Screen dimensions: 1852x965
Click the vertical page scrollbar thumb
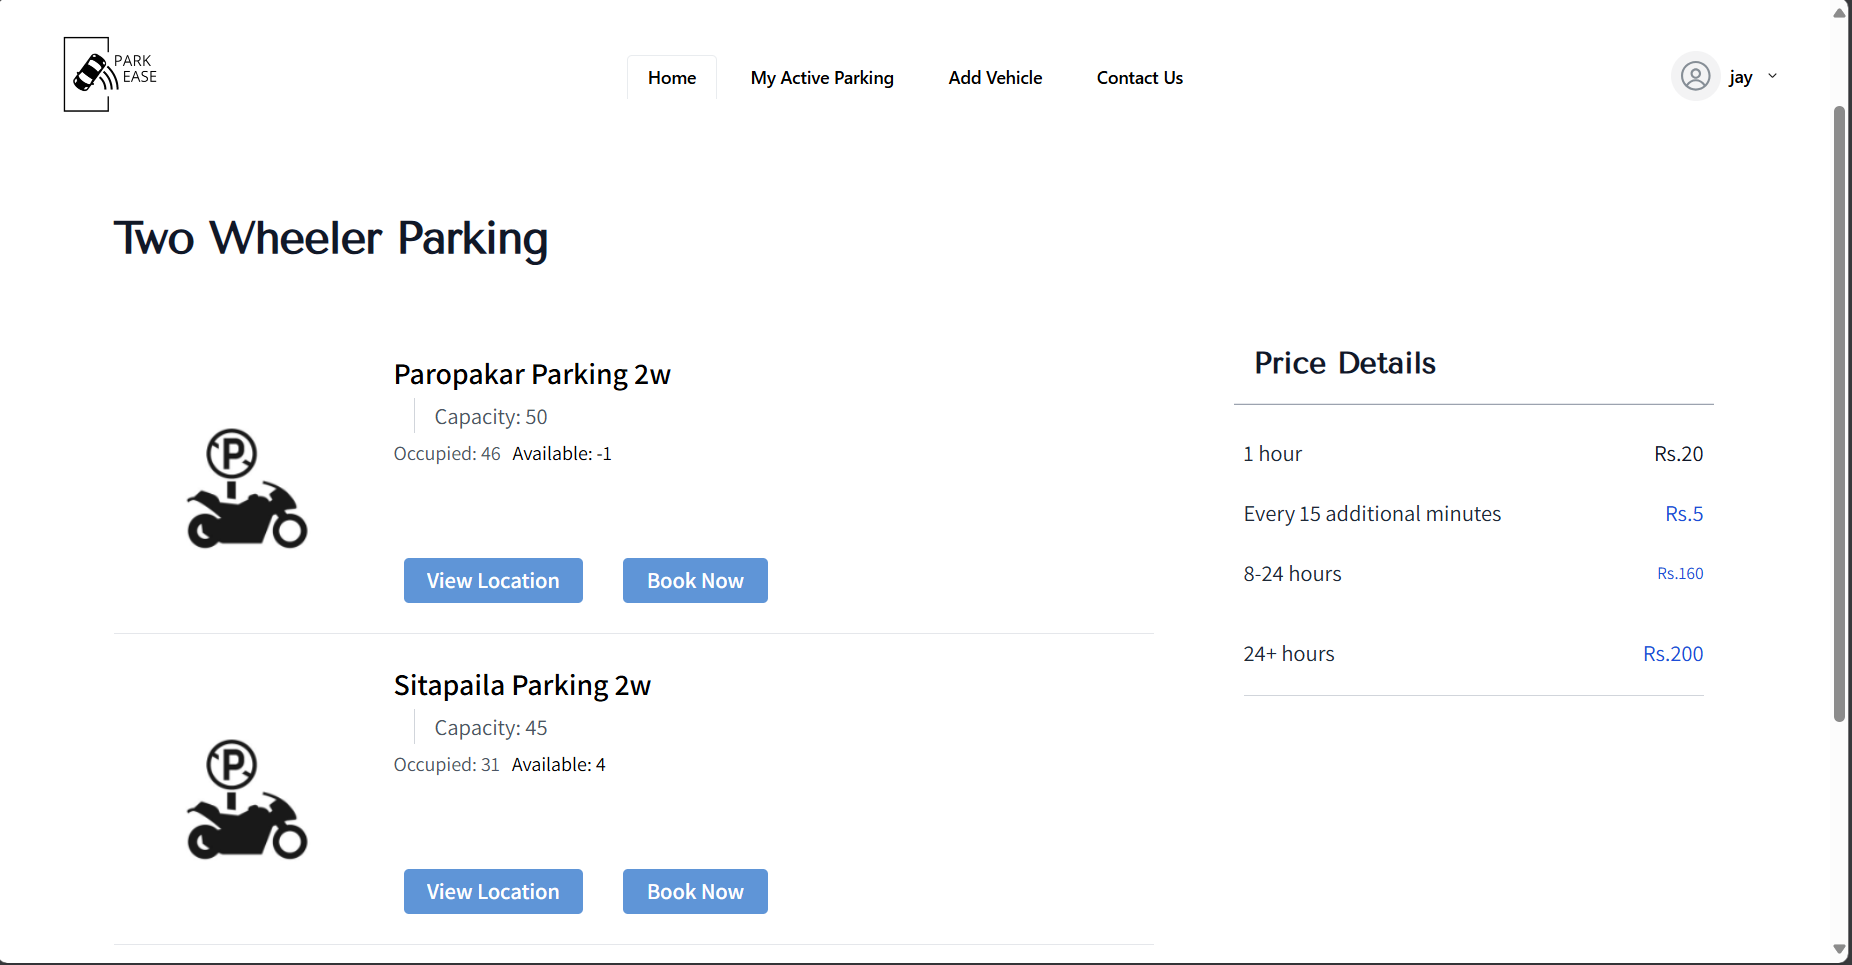(1839, 410)
